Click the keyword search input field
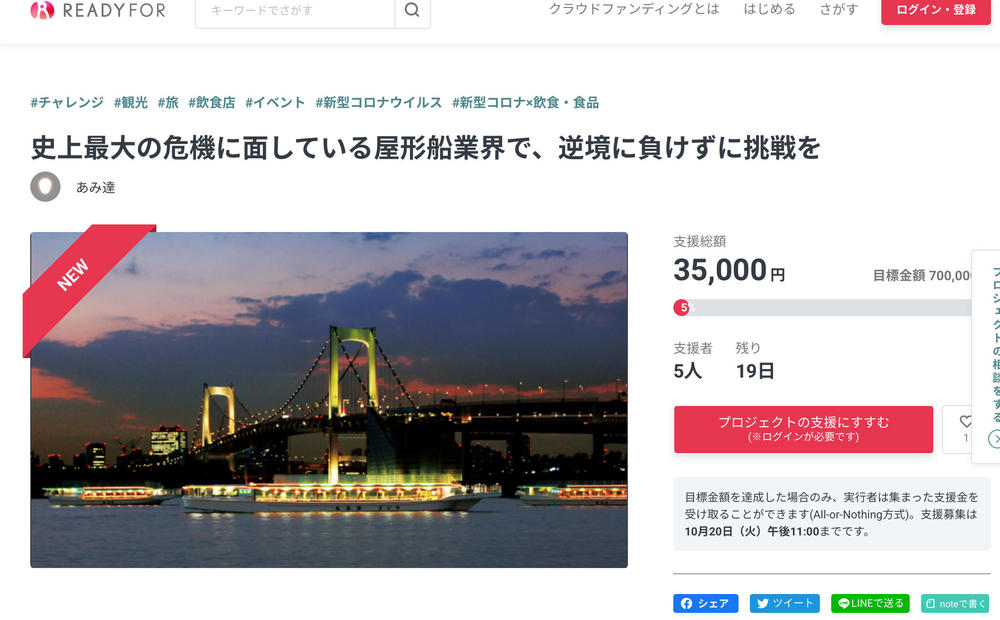 295,11
